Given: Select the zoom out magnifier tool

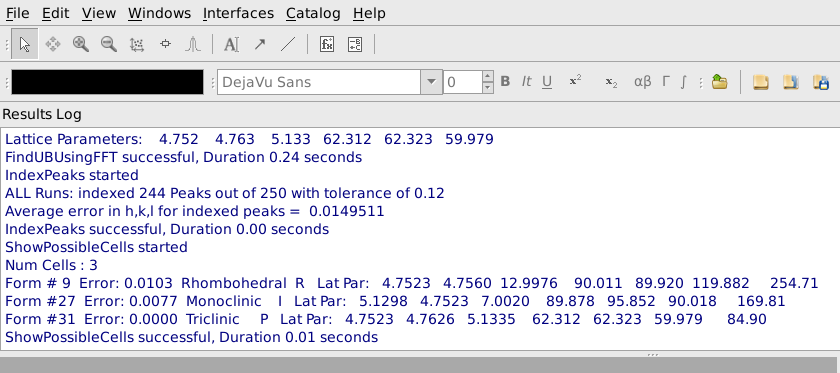Looking at the screenshot, I should pyautogui.click(x=109, y=44).
